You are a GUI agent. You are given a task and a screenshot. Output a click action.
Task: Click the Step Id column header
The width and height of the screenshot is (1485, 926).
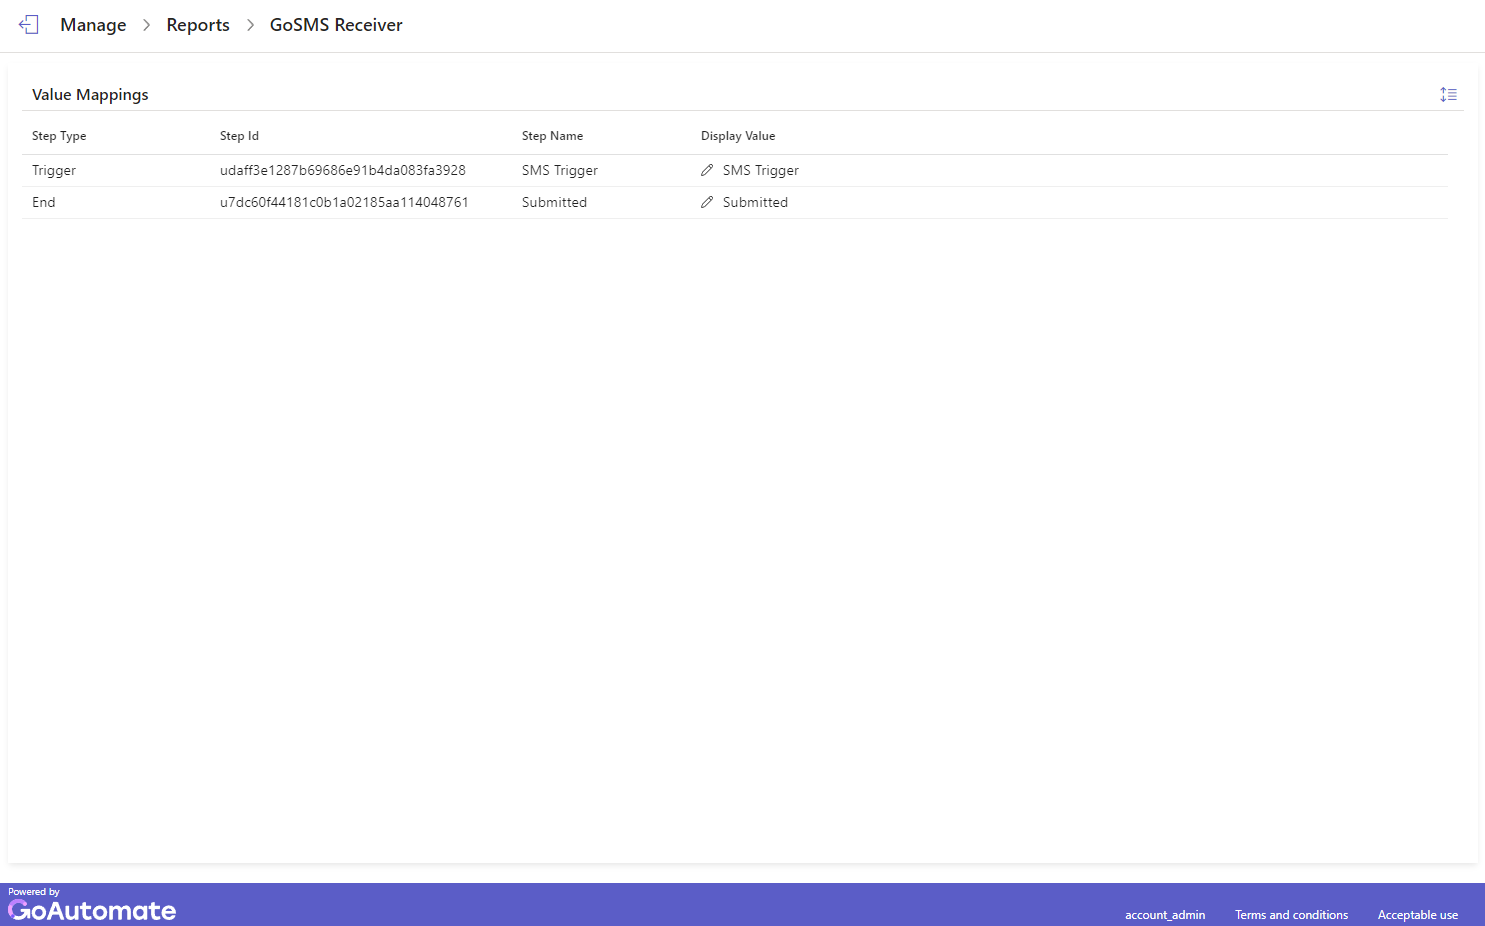pos(239,136)
